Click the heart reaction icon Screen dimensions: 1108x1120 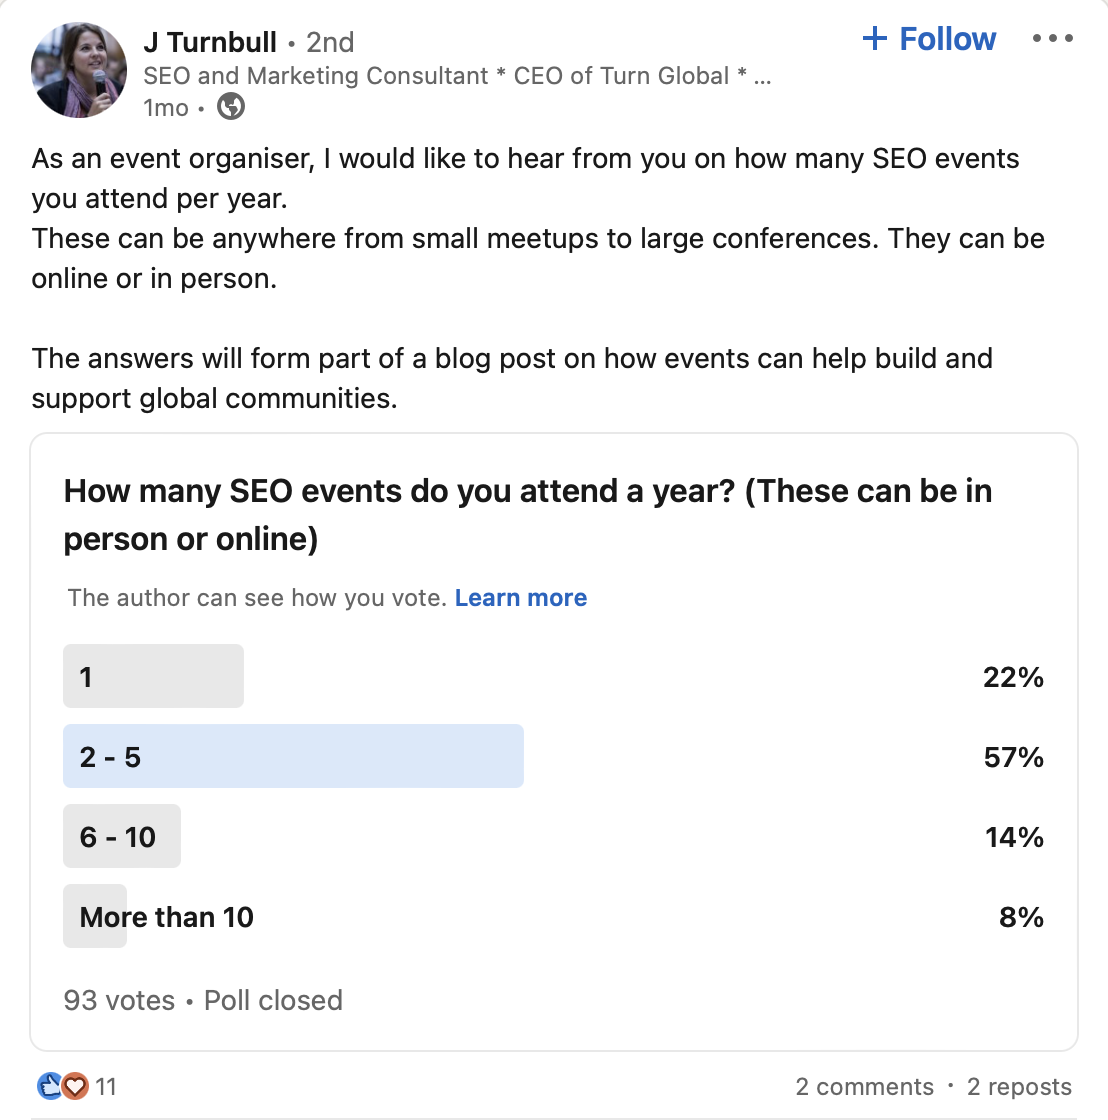click(75, 1086)
